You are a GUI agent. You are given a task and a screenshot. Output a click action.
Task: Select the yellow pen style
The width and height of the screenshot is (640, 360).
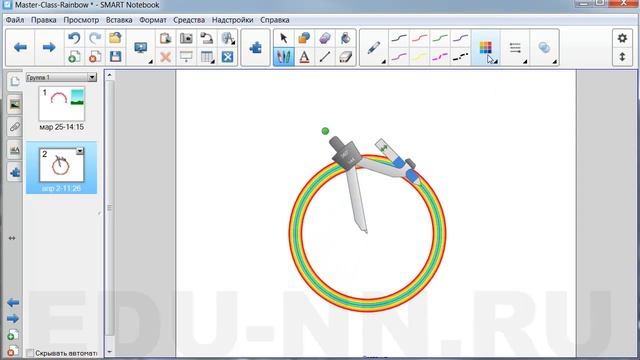[x=419, y=57]
